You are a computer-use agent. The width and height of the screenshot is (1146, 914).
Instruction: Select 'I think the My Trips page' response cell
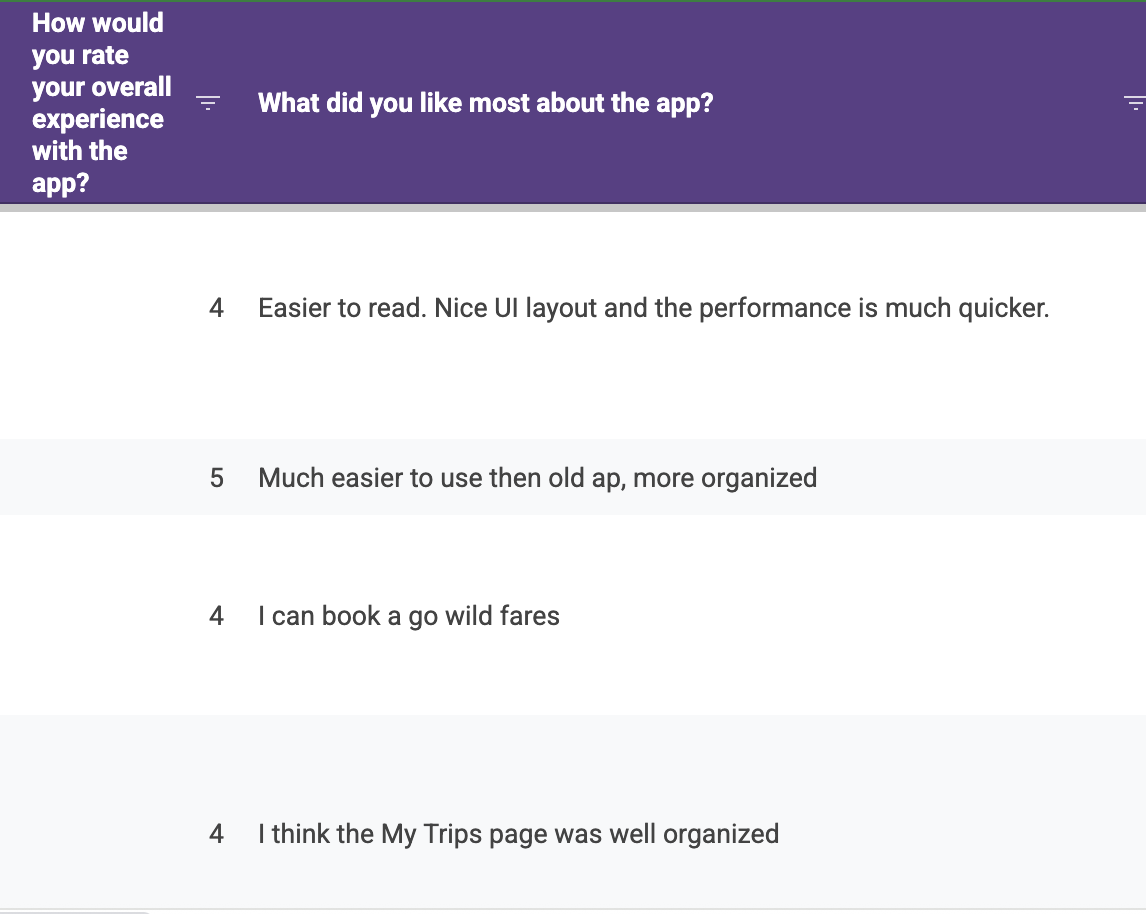[518, 834]
